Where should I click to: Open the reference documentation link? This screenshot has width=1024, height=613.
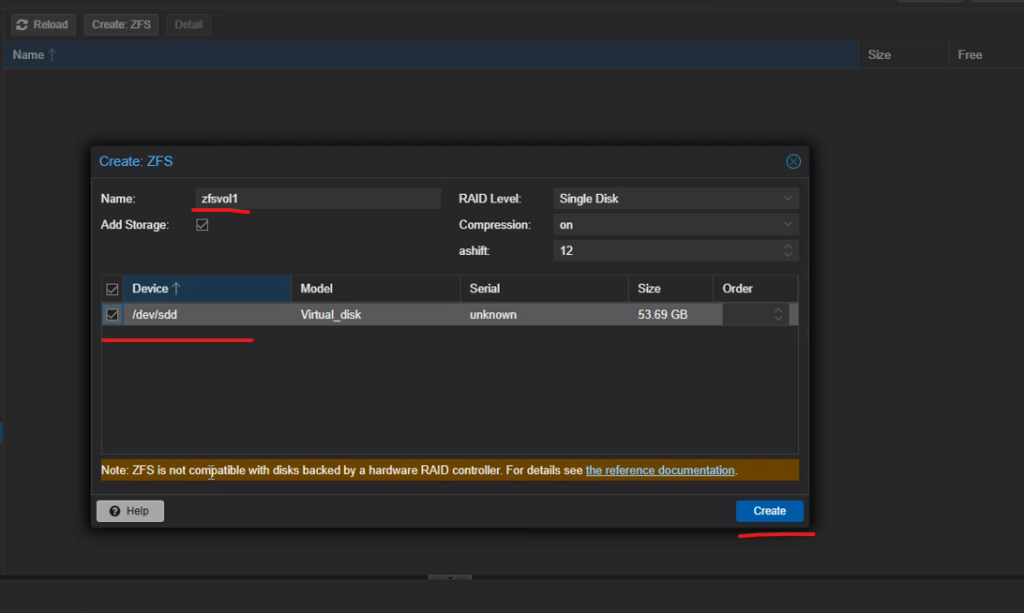click(660, 470)
